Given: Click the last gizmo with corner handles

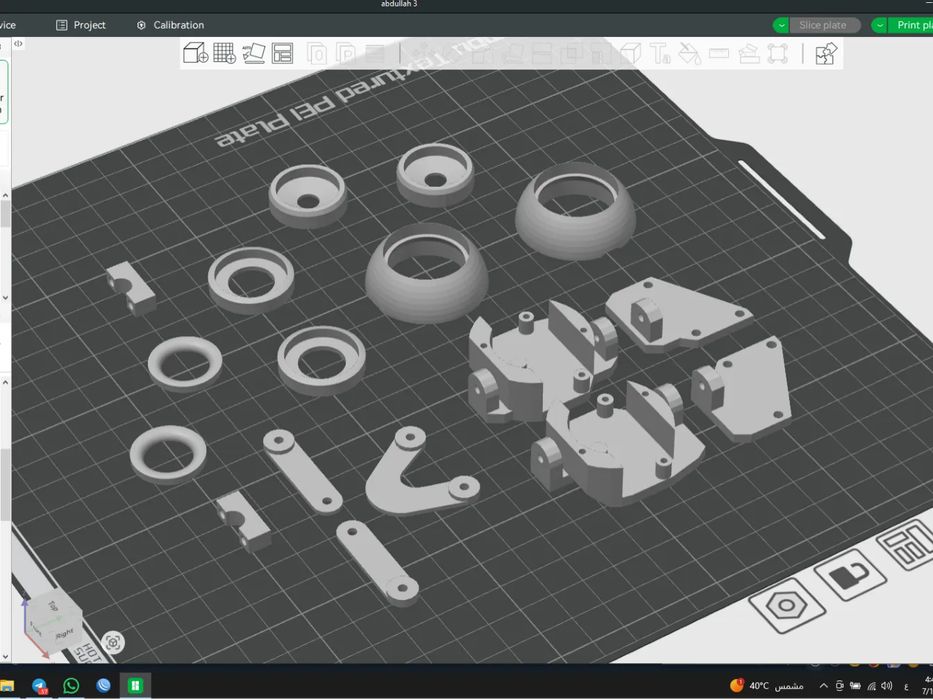Looking at the screenshot, I should click(x=778, y=54).
